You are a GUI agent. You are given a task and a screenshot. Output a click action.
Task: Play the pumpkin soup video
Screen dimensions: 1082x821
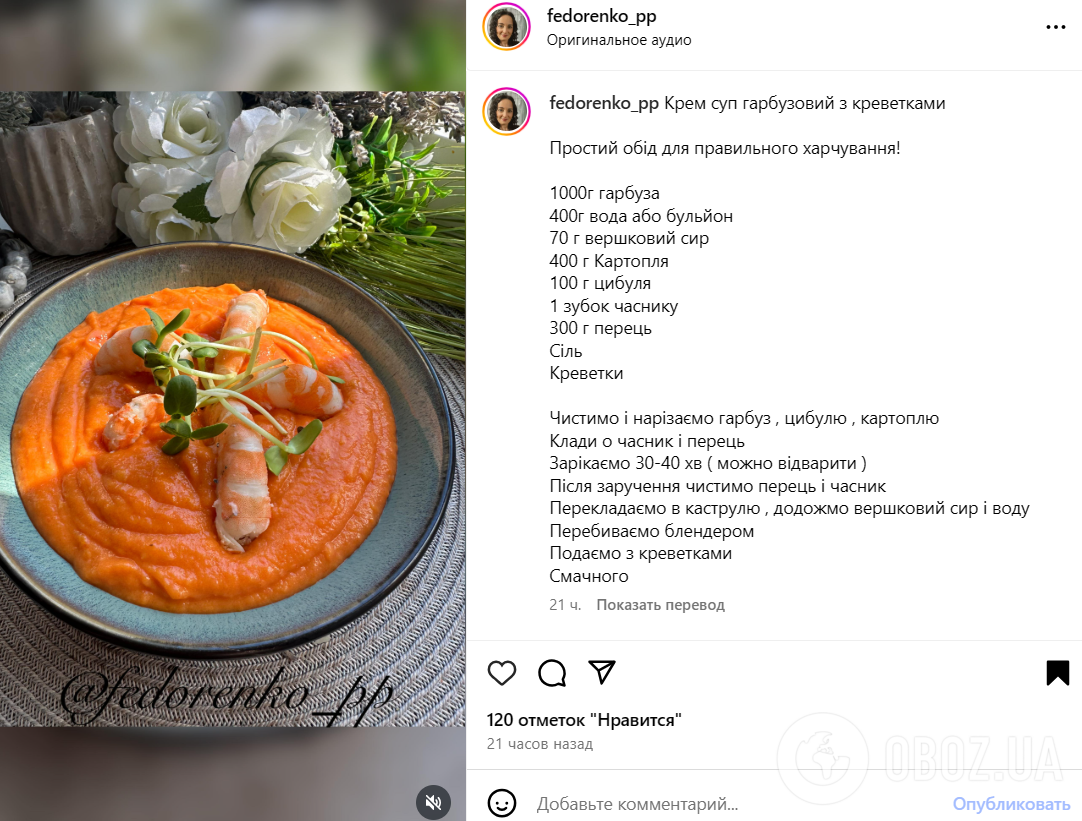tap(233, 408)
